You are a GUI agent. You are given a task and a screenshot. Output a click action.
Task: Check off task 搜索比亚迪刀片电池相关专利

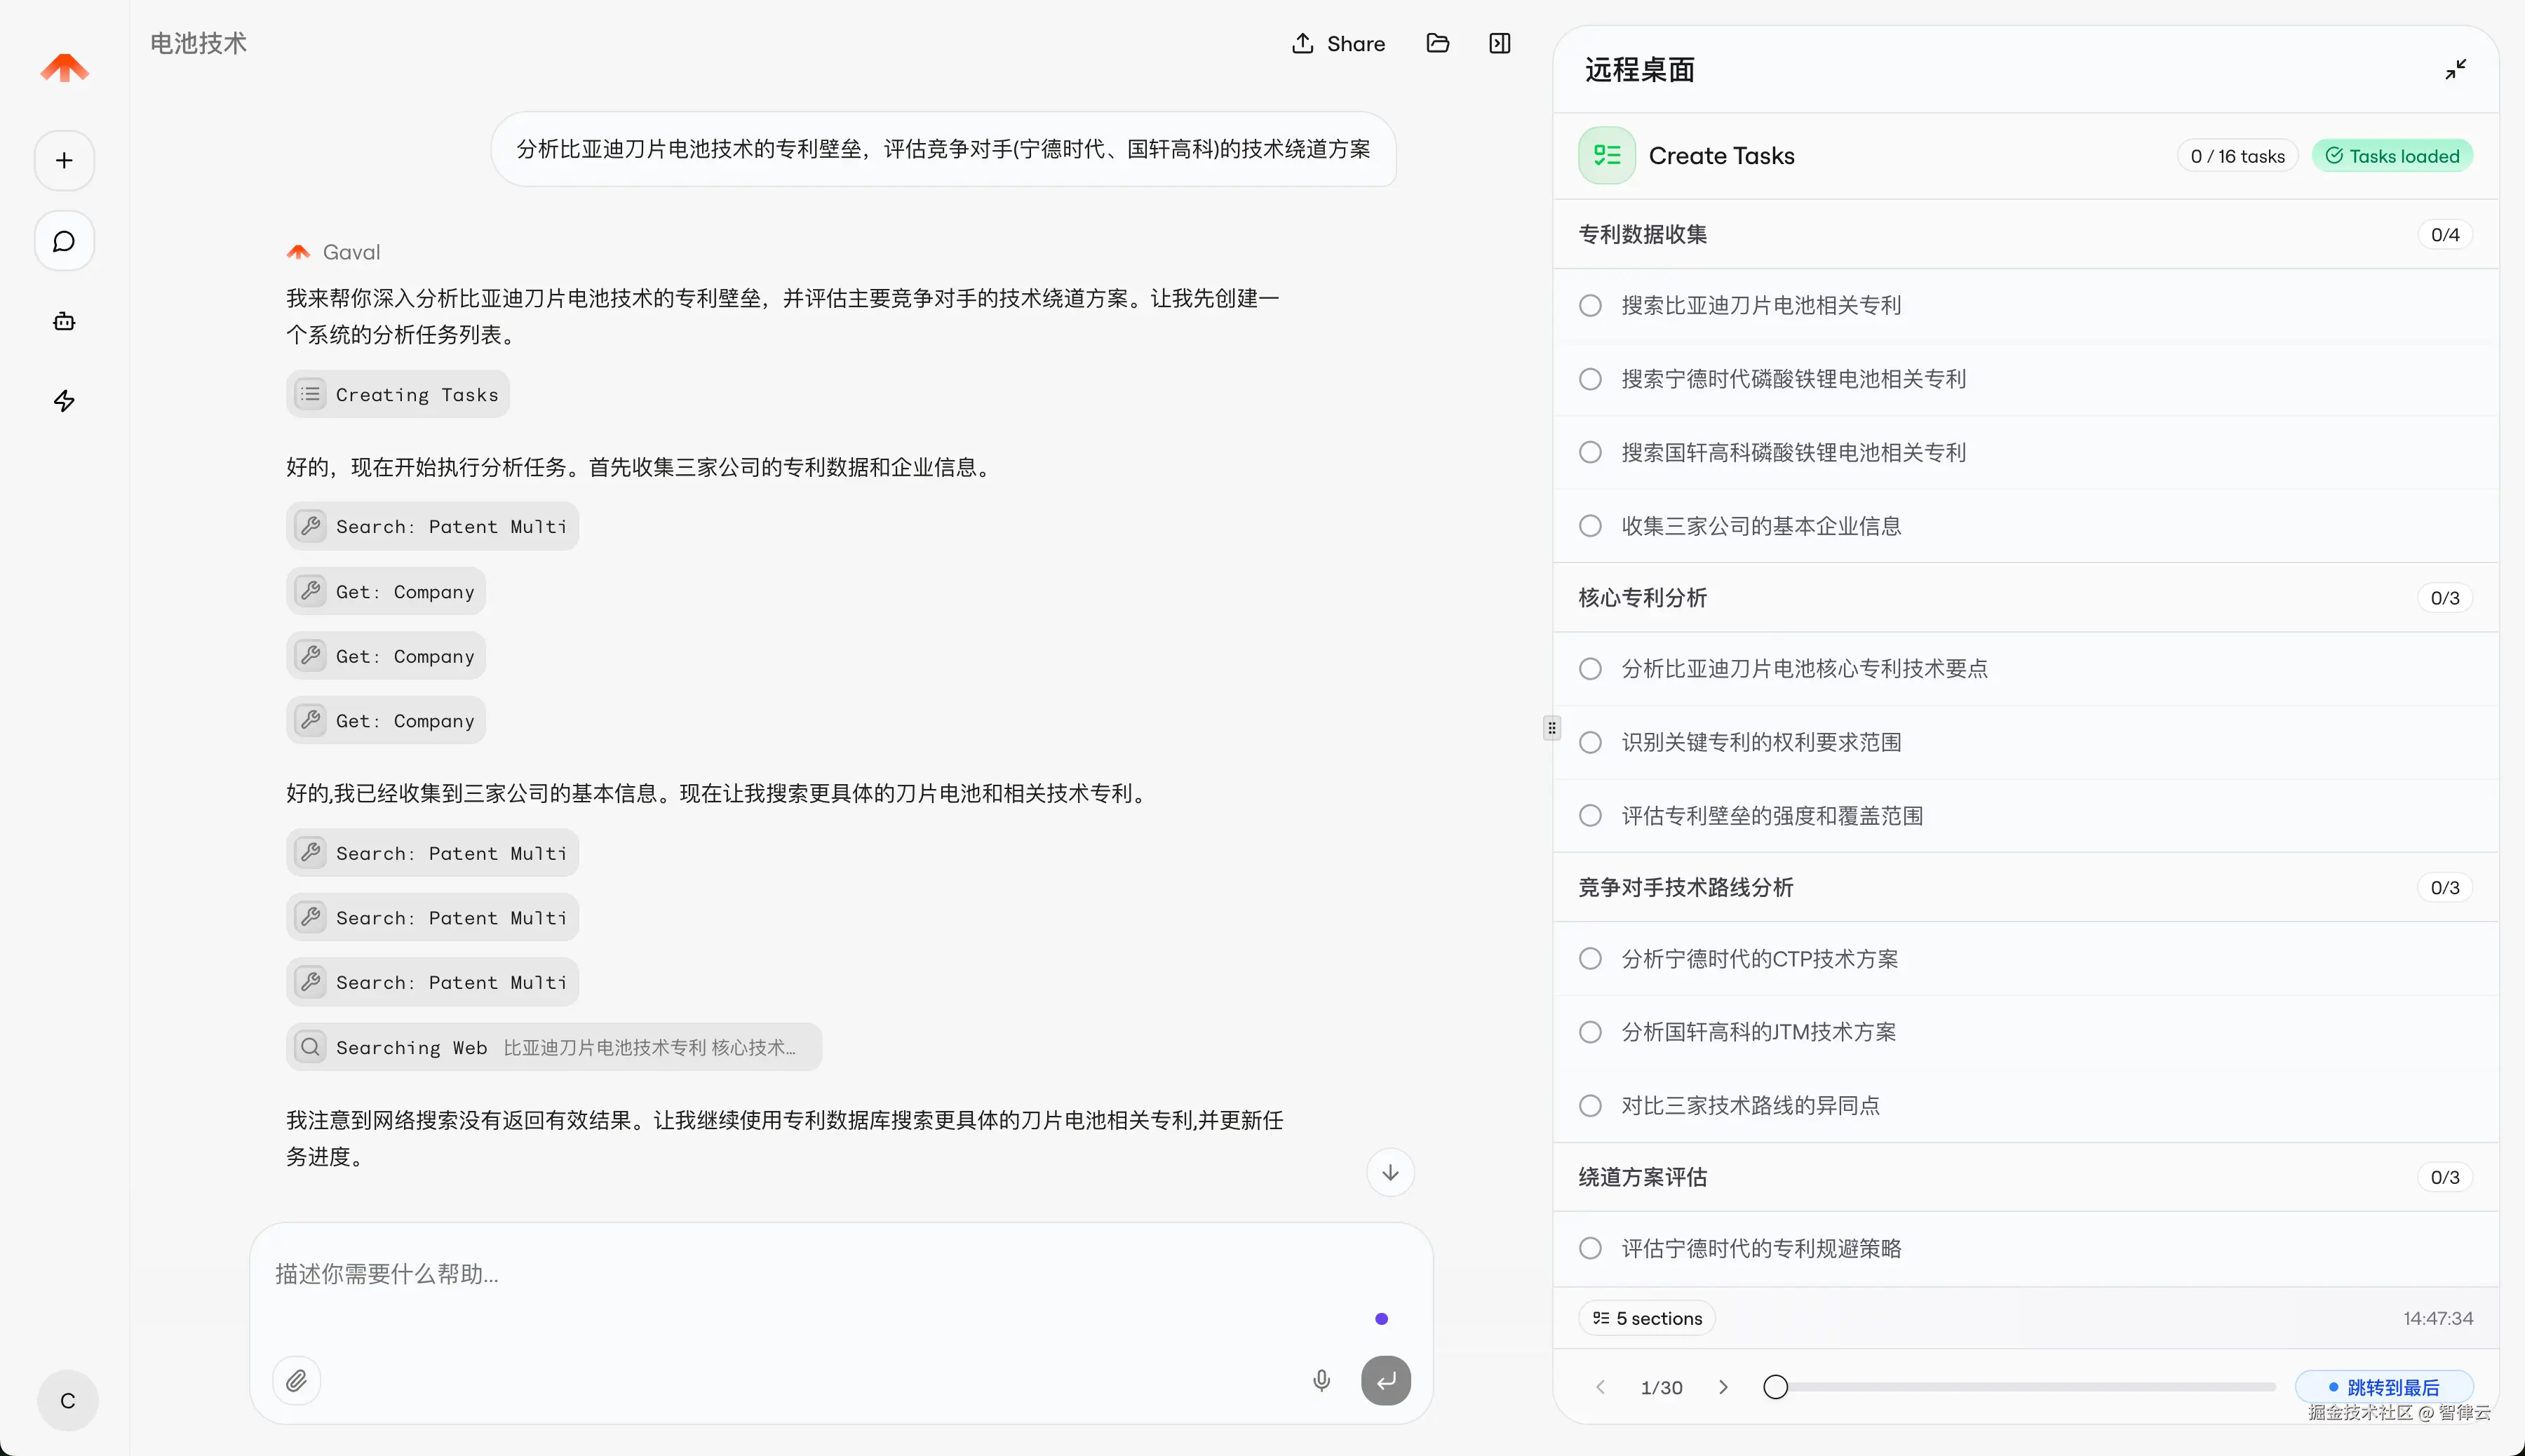click(1589, 304)
